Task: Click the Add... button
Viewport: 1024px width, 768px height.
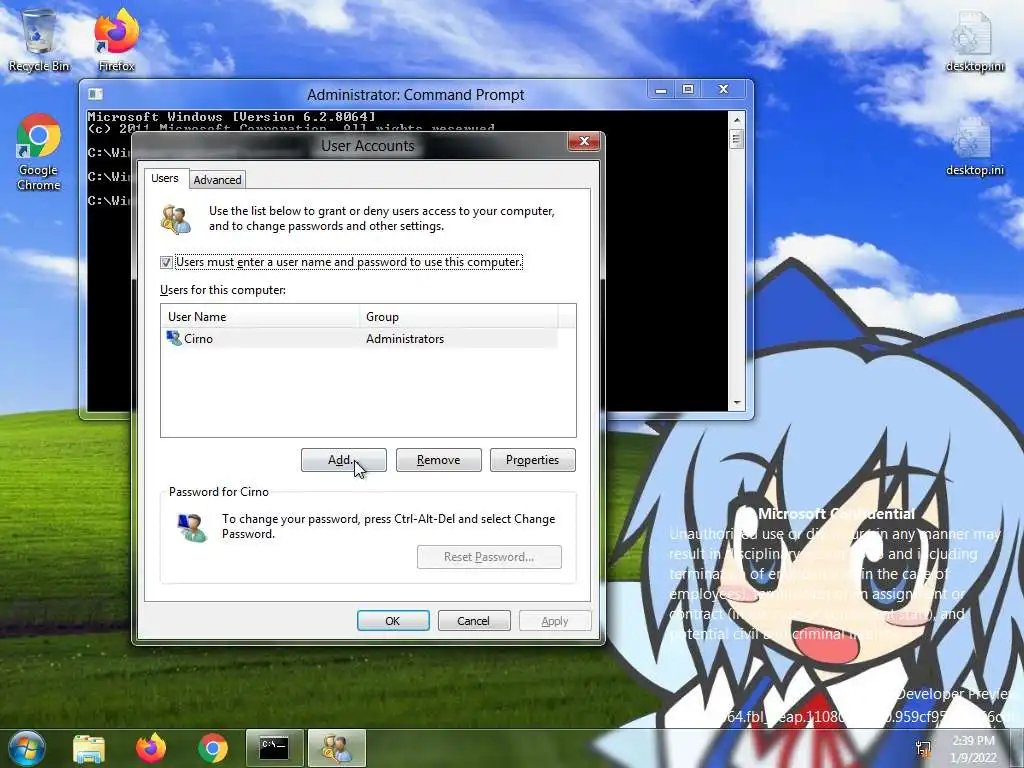Action: [344, 460]
